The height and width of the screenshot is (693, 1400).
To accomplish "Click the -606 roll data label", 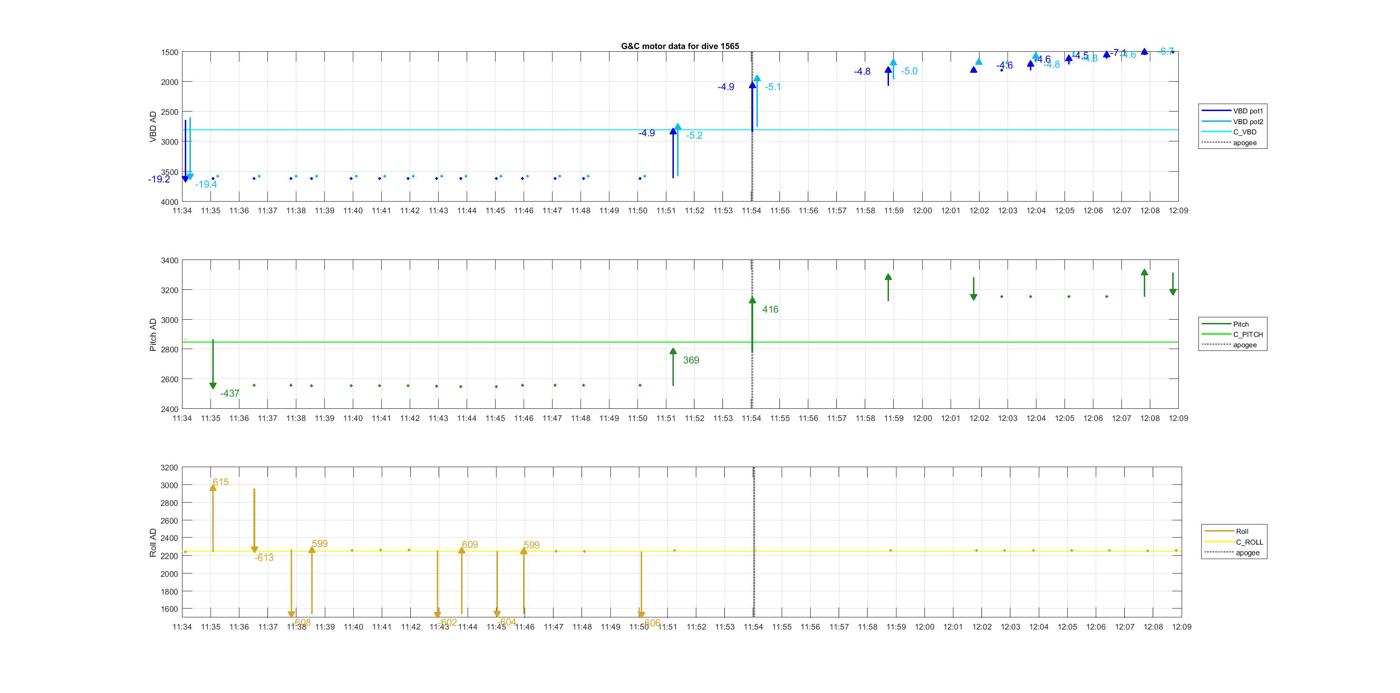I will pyautogui.click(x=651, y=623).
